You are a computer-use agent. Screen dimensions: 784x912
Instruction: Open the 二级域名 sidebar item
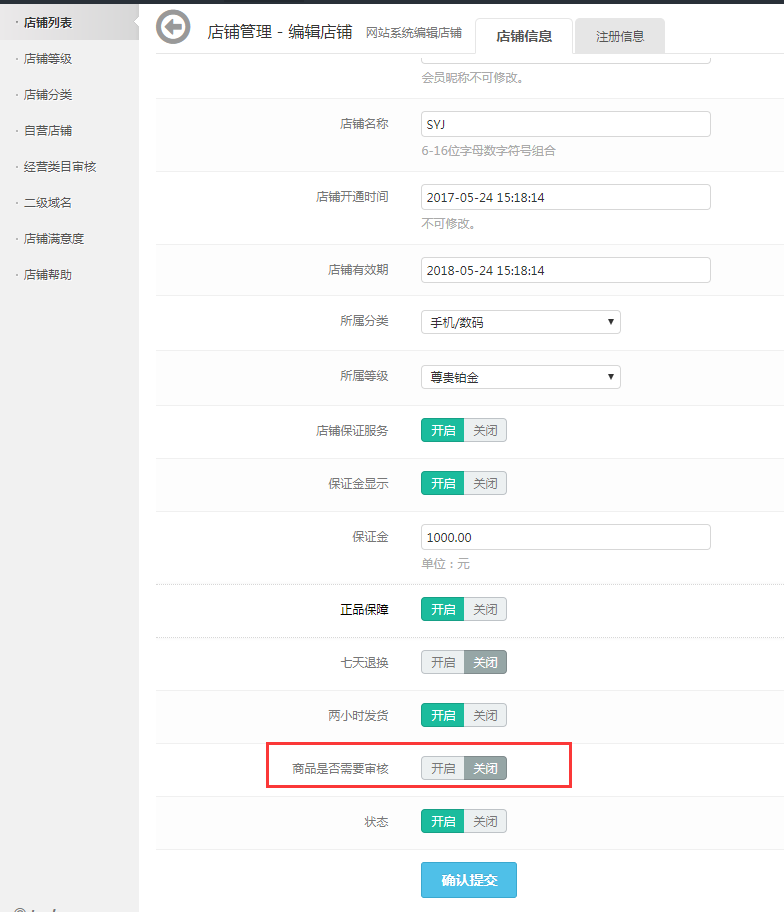[48, 203]
